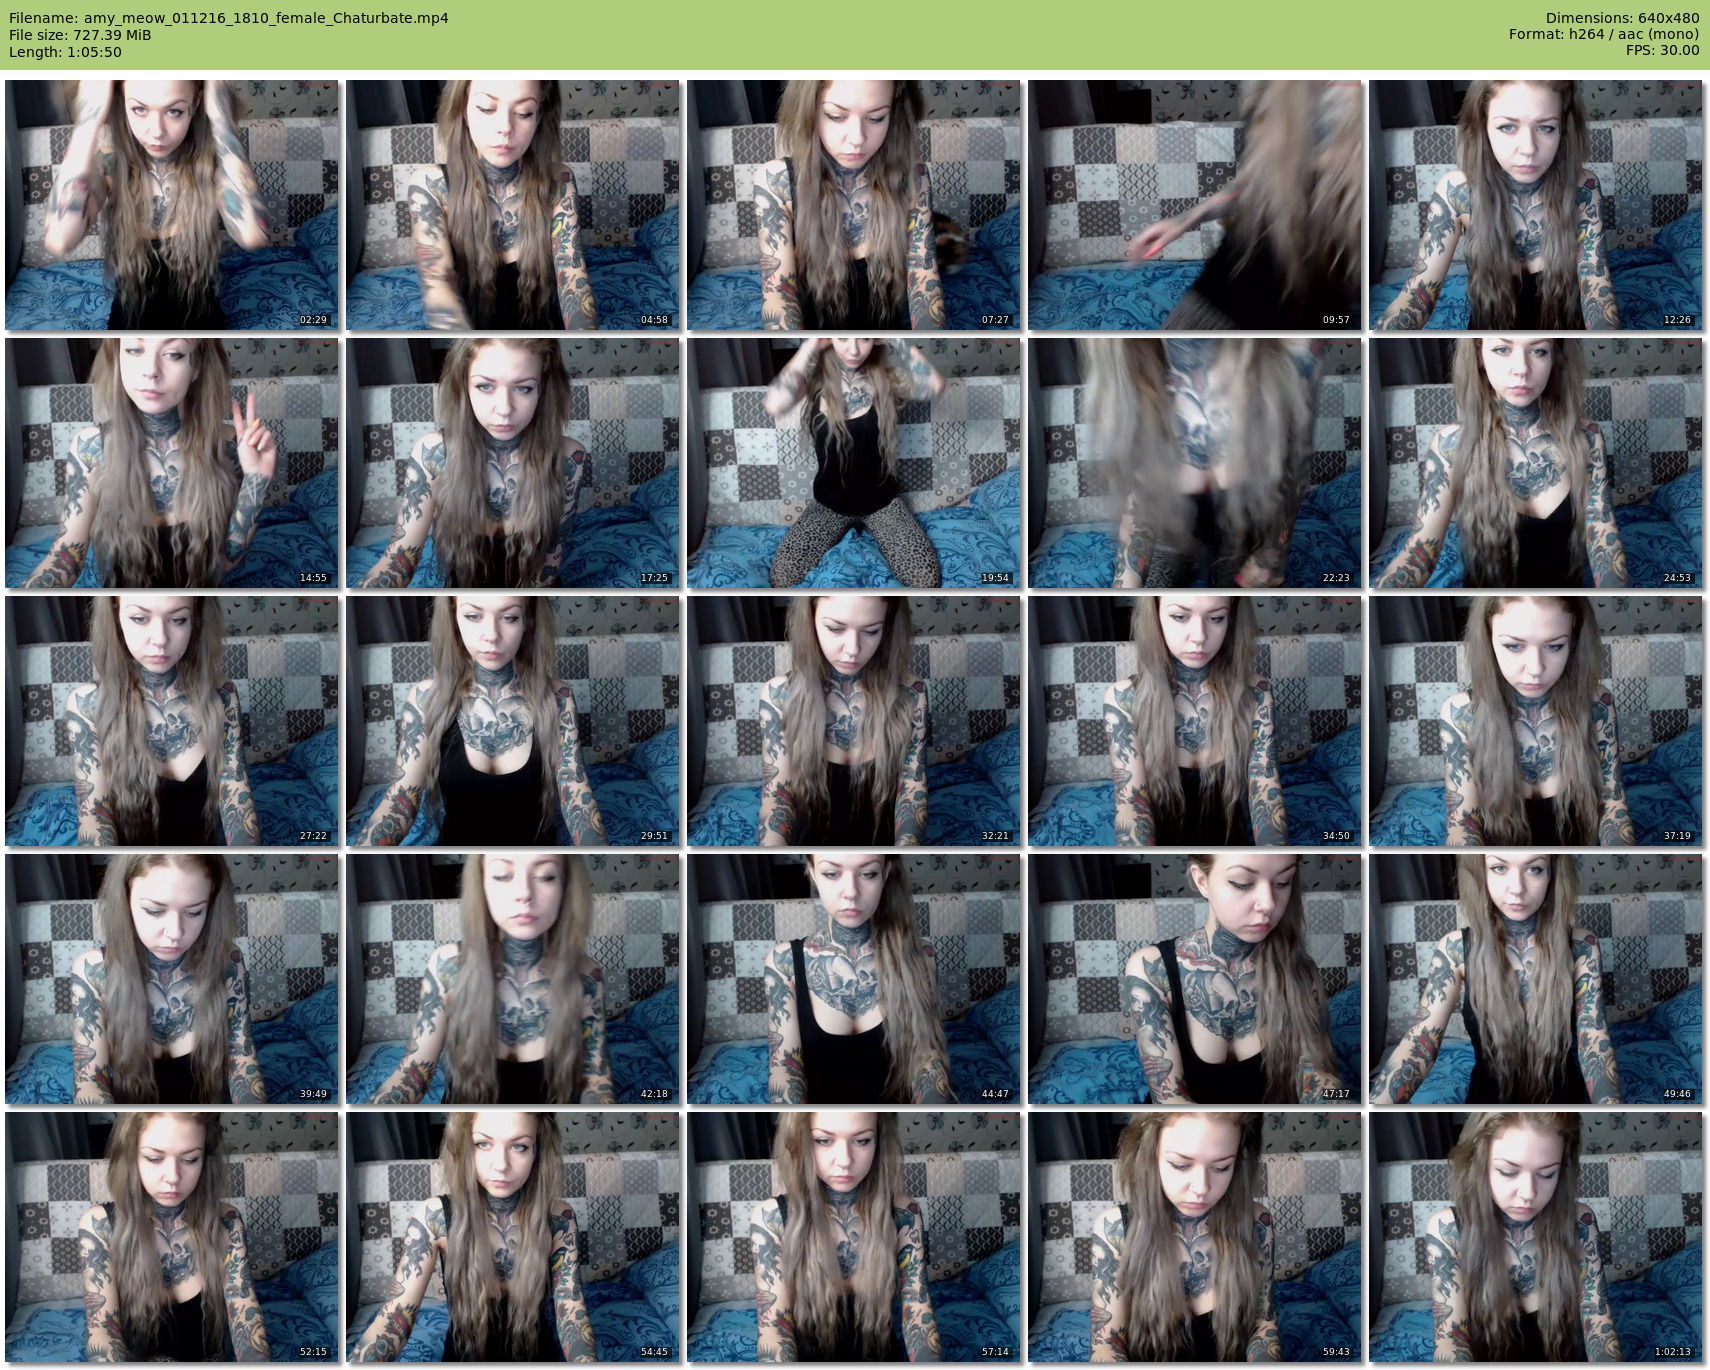Pick the preview frame marked 47:17

1195,979
